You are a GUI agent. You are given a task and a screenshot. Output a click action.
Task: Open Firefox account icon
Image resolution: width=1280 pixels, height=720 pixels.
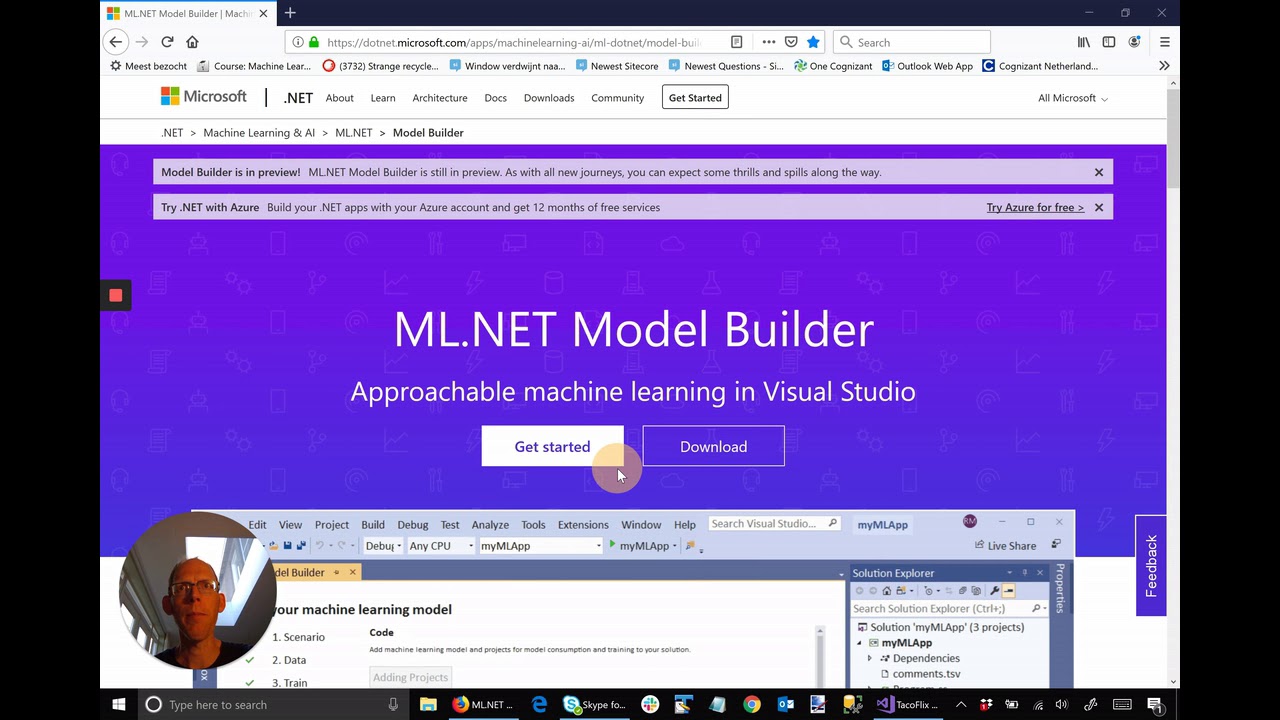coord(1134,42)
